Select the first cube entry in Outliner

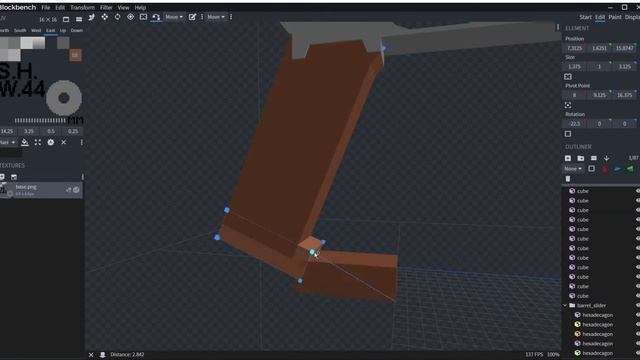601,191
